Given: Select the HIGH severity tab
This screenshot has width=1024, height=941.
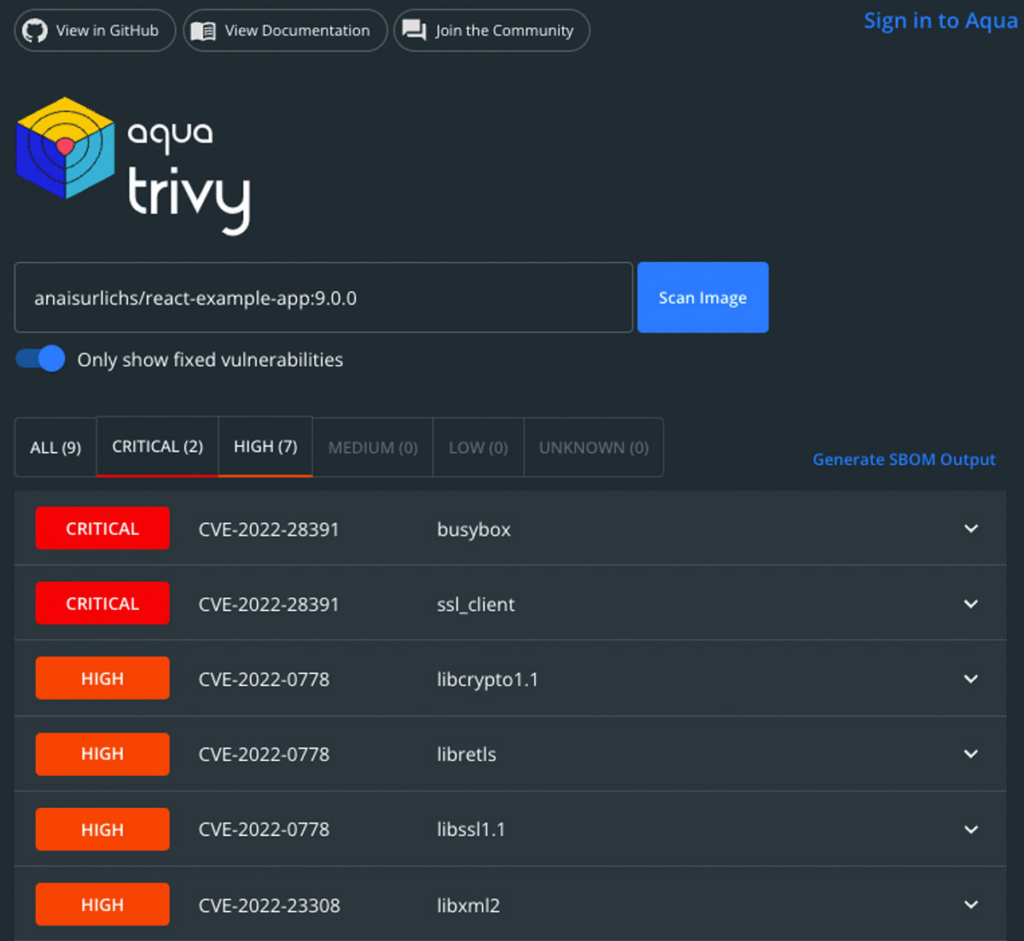Looking at the screenshot, I should pyautogui.click(x=264, y=447).
